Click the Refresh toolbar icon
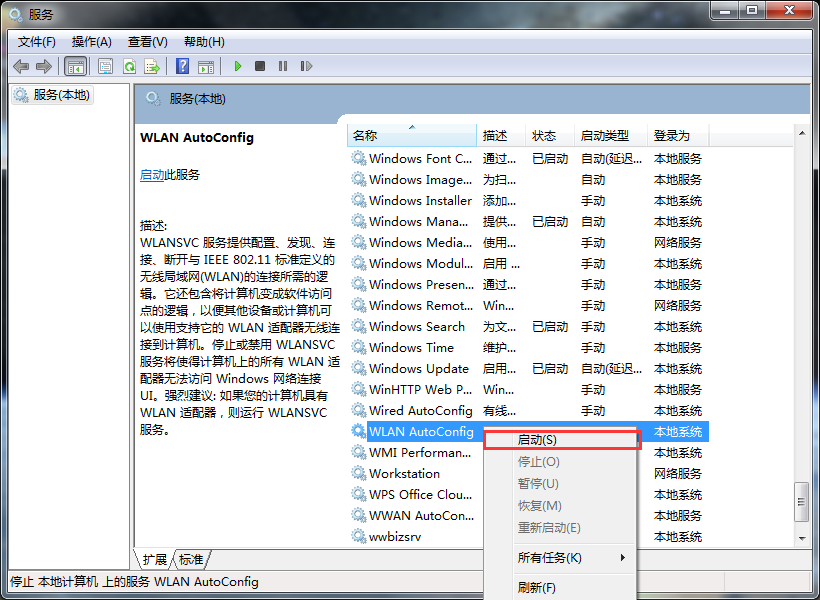This screenshot has height=600, width=820. pyautogui.click(x=129, y=66)
